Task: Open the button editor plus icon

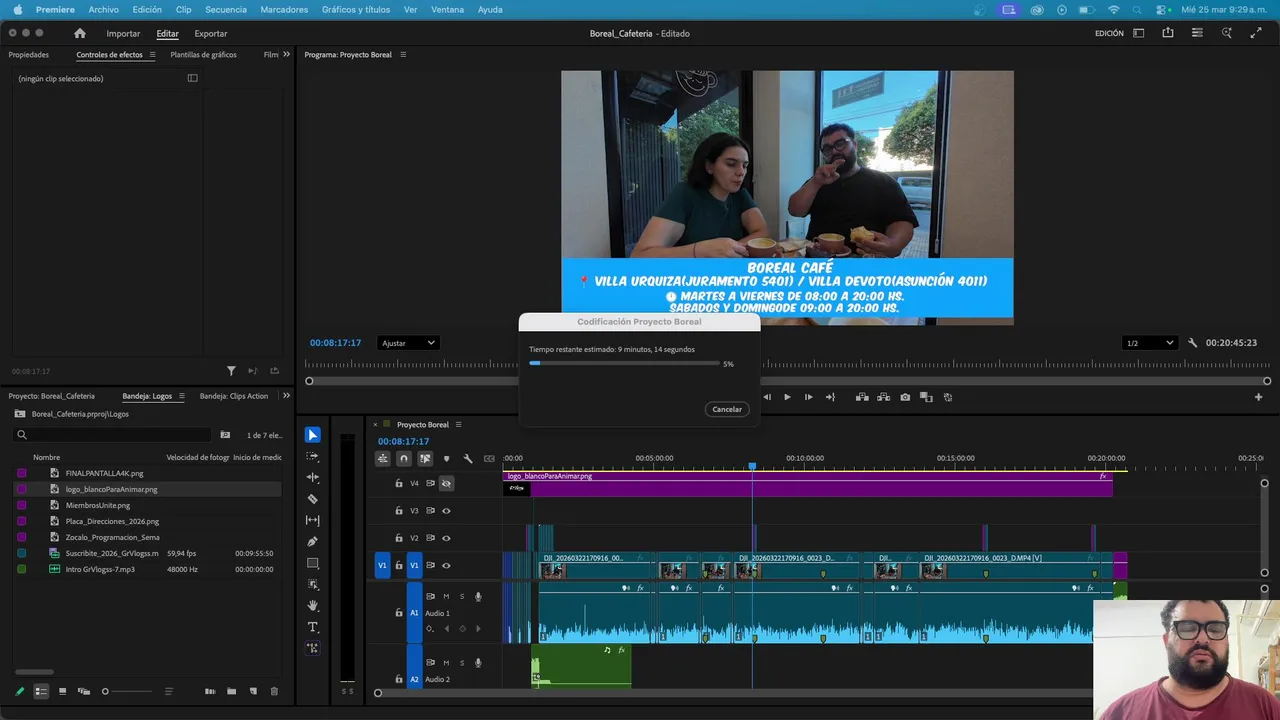Action: tap(1259, 397)
